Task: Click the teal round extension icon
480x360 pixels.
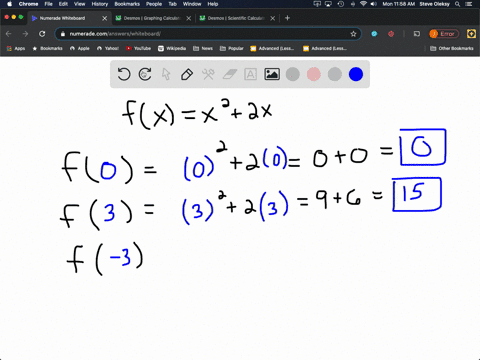Action: point(374,34)
